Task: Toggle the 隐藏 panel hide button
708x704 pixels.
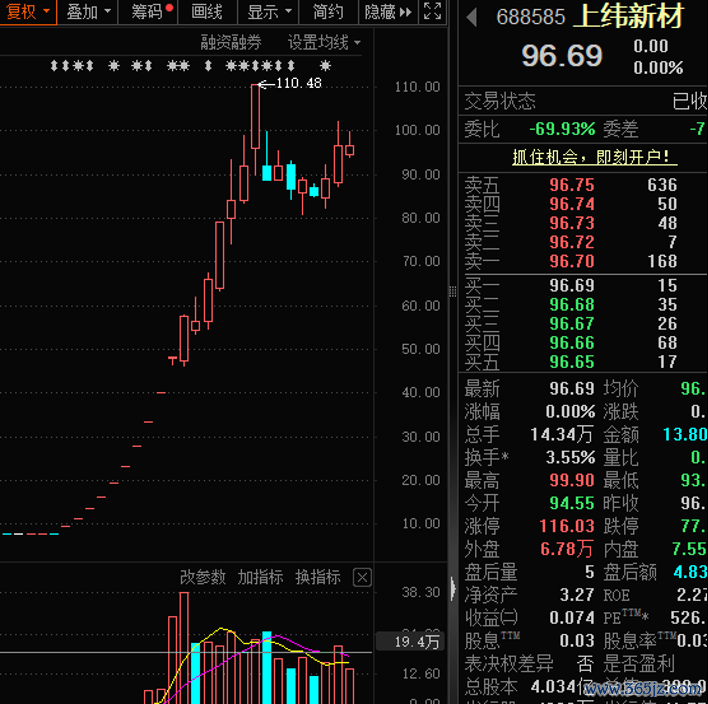Action: (387, 12)
